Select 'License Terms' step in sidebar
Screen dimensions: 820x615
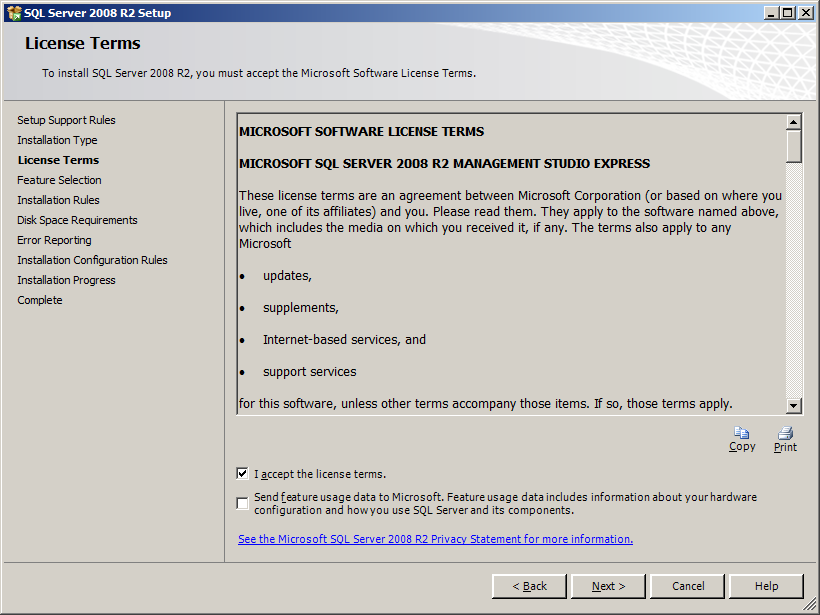(58, 160)
